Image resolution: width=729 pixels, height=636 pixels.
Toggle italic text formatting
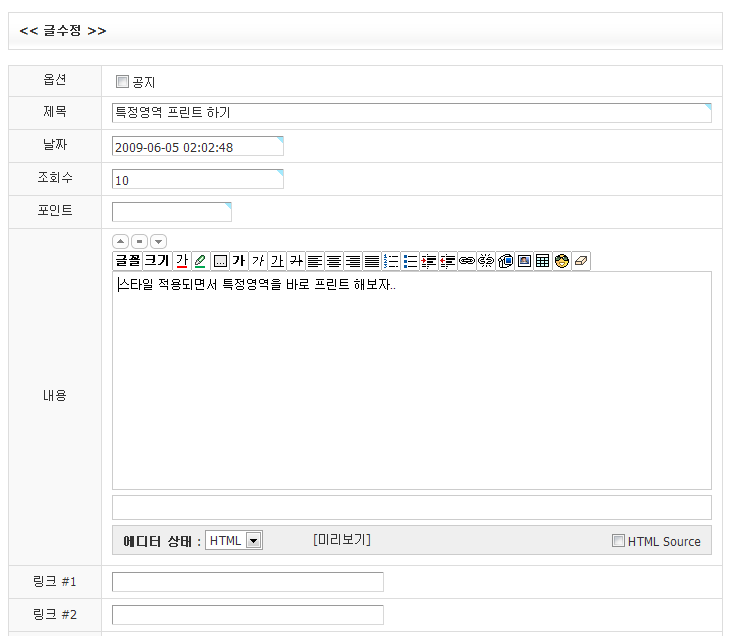point(258,261)
